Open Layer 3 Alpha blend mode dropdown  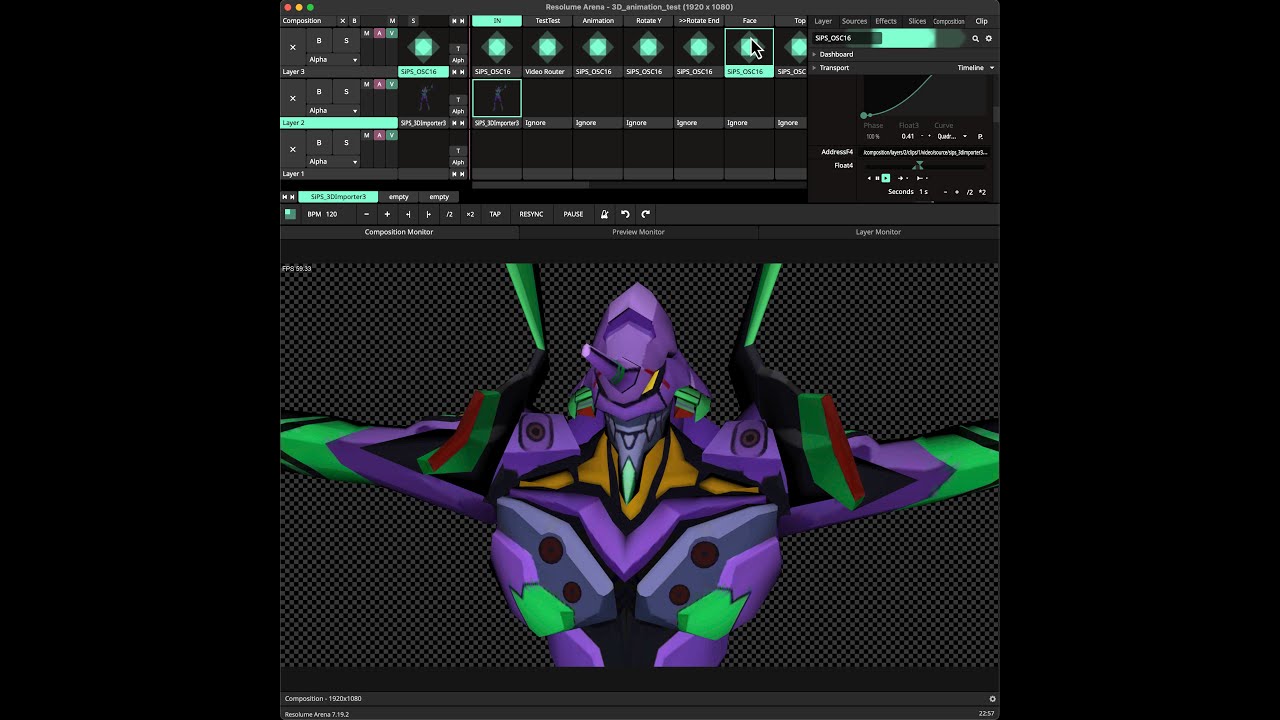click(x=333, y=60)
